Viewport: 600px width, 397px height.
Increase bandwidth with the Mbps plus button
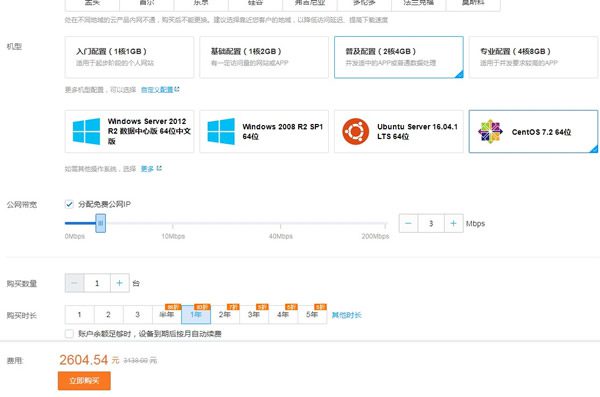[453, 224]
